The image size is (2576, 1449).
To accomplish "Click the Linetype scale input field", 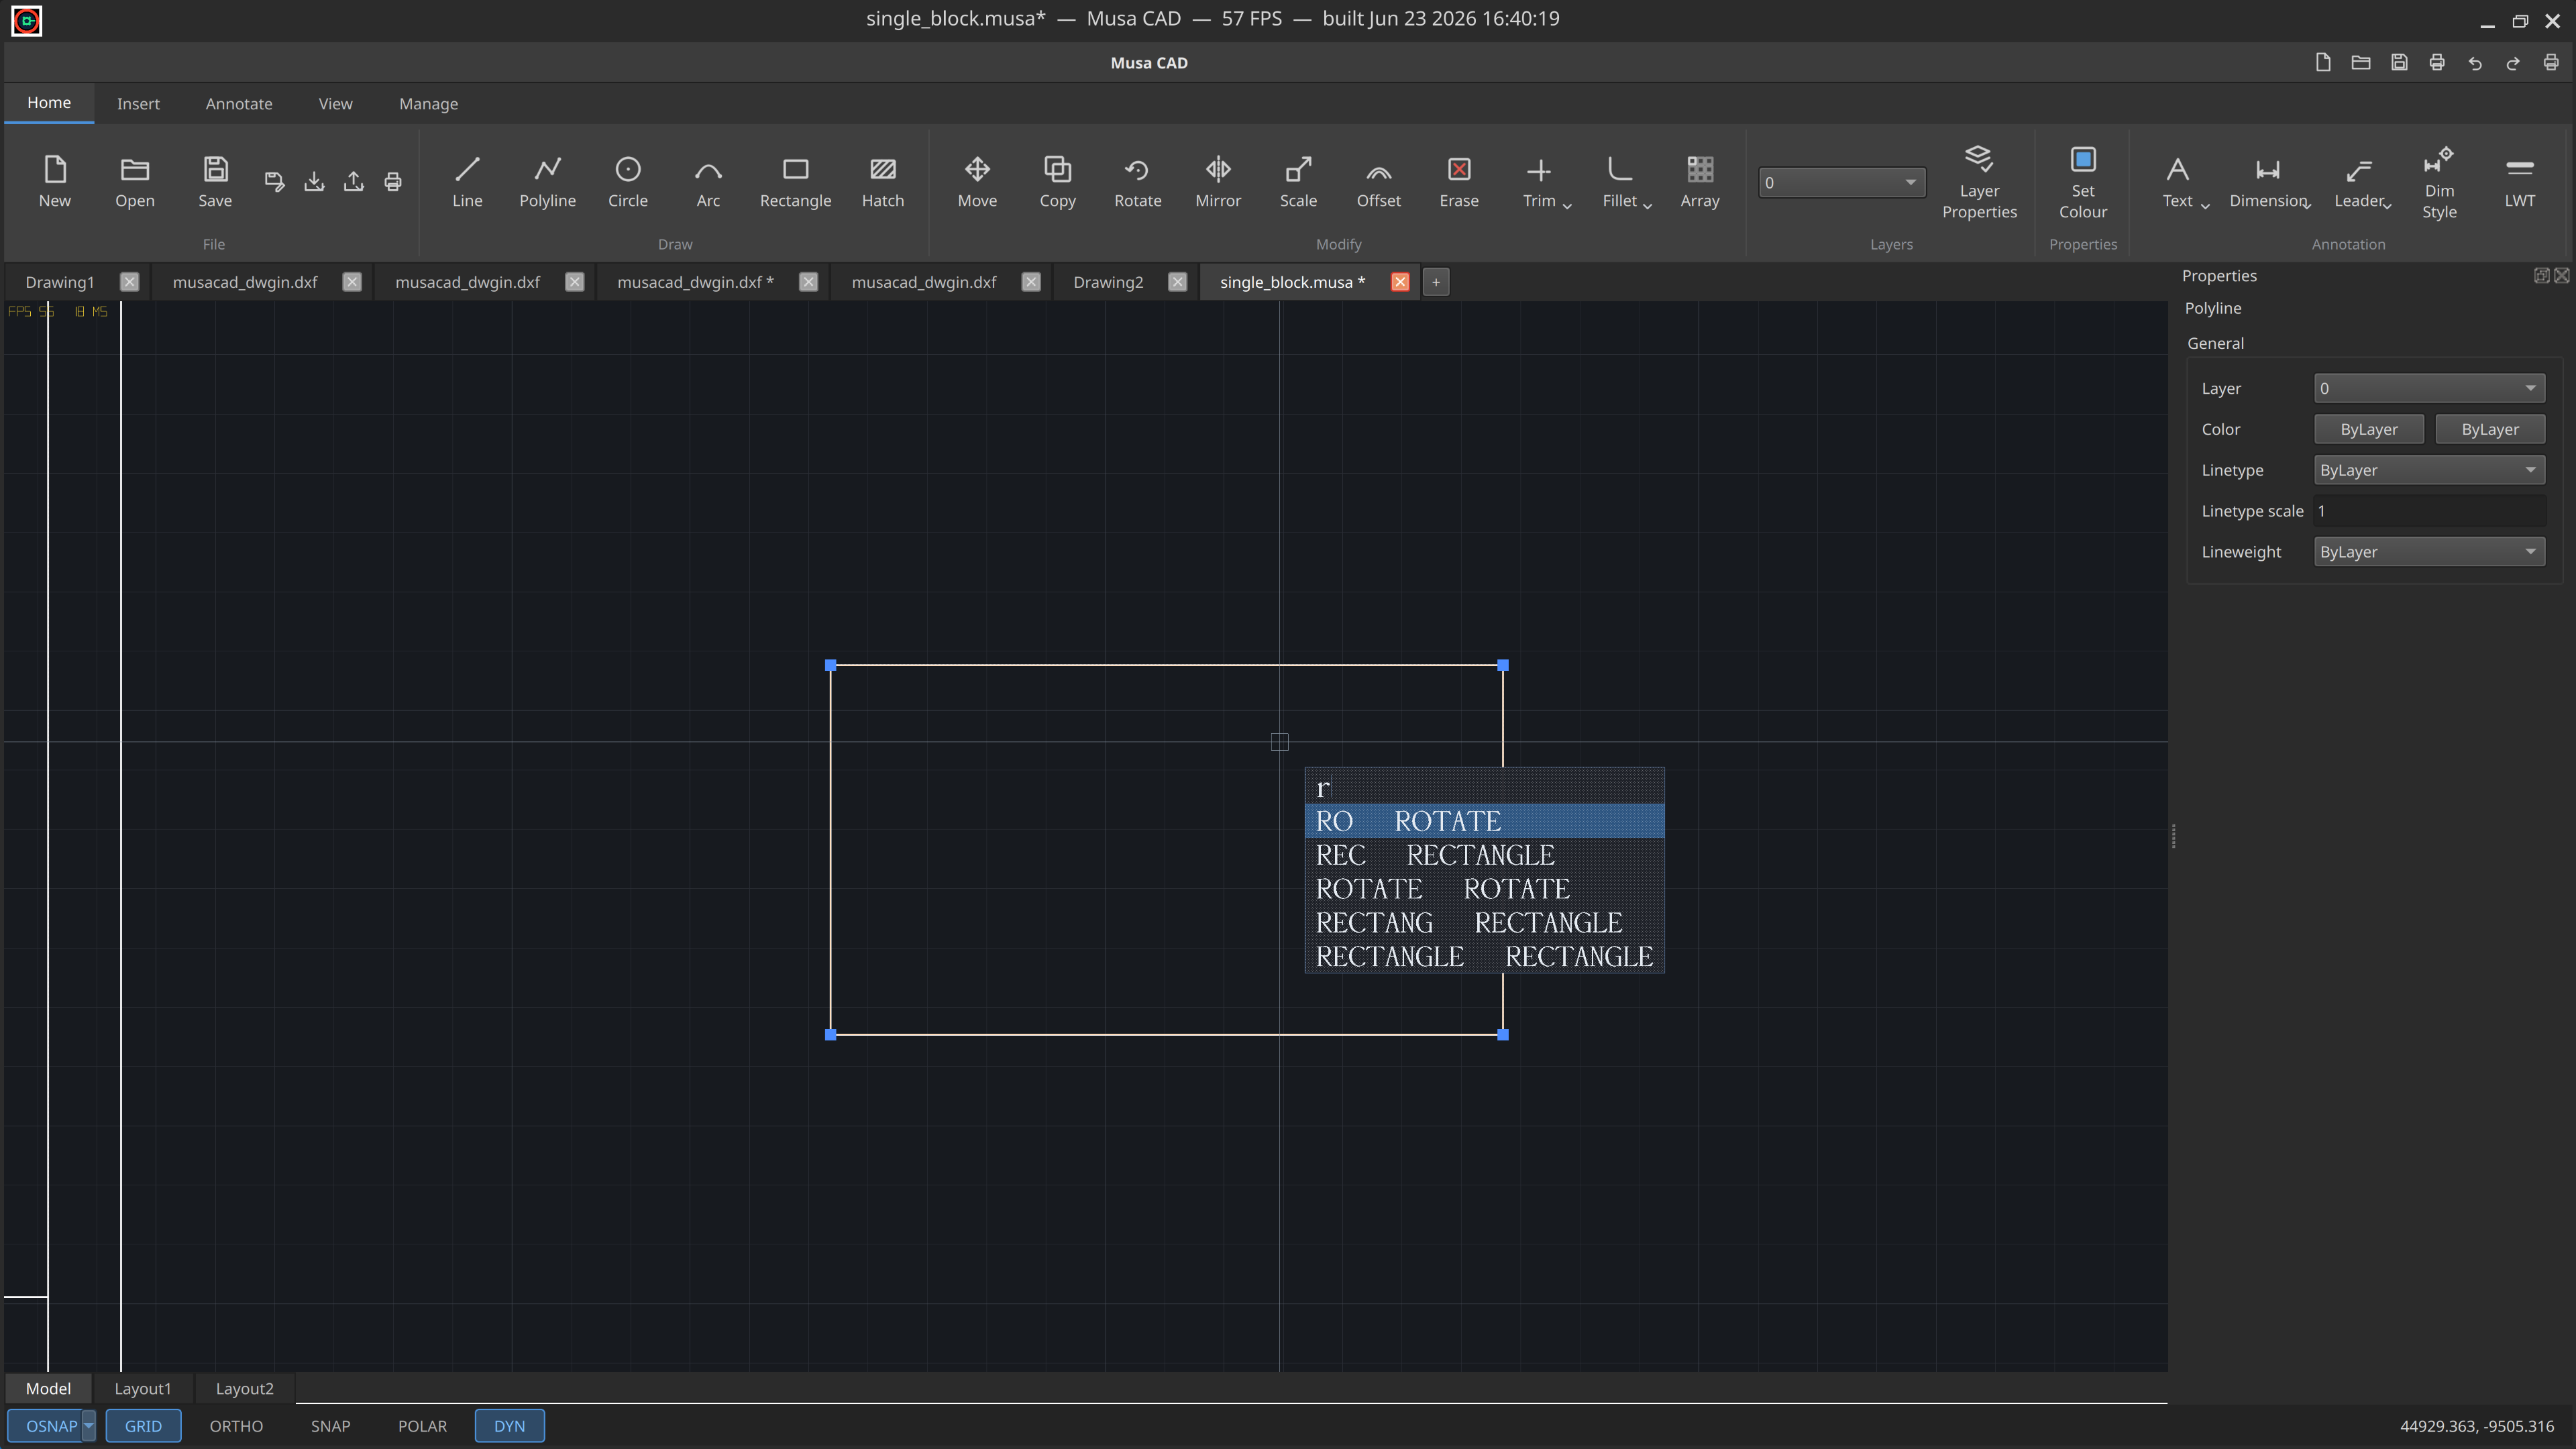I will 2428,511.
